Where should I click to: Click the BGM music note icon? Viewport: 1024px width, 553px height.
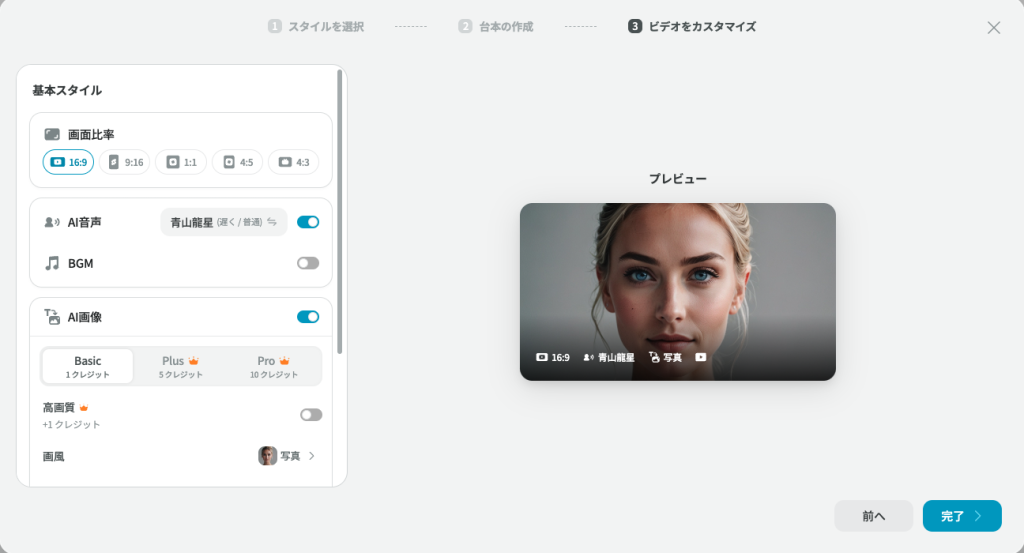(52, 263)
